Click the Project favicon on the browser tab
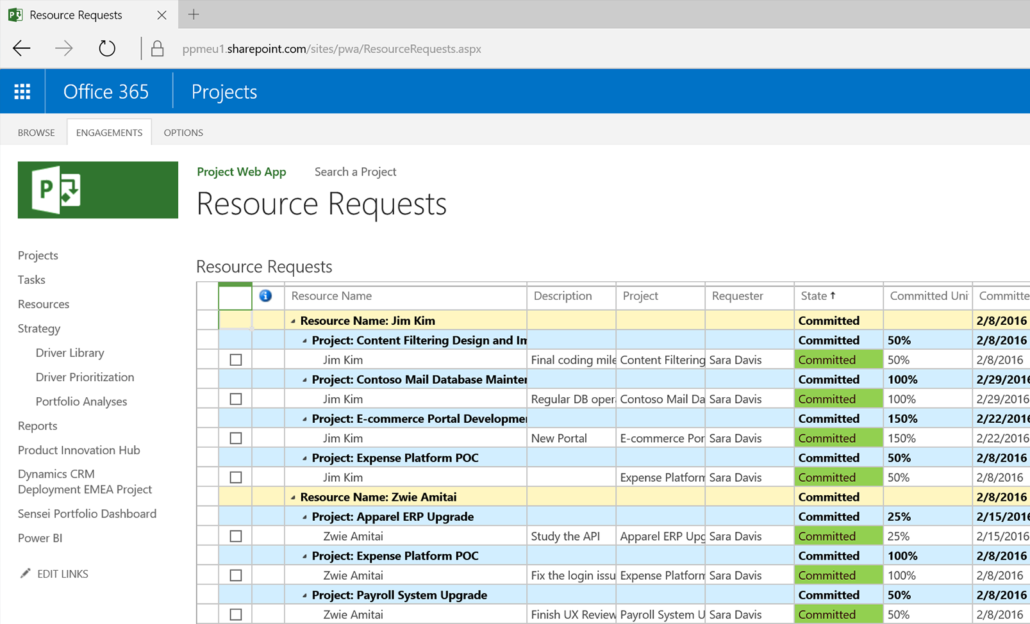The width and height of the screenshot is (1030, 624). pyautogui.click(x=15, y=14)
